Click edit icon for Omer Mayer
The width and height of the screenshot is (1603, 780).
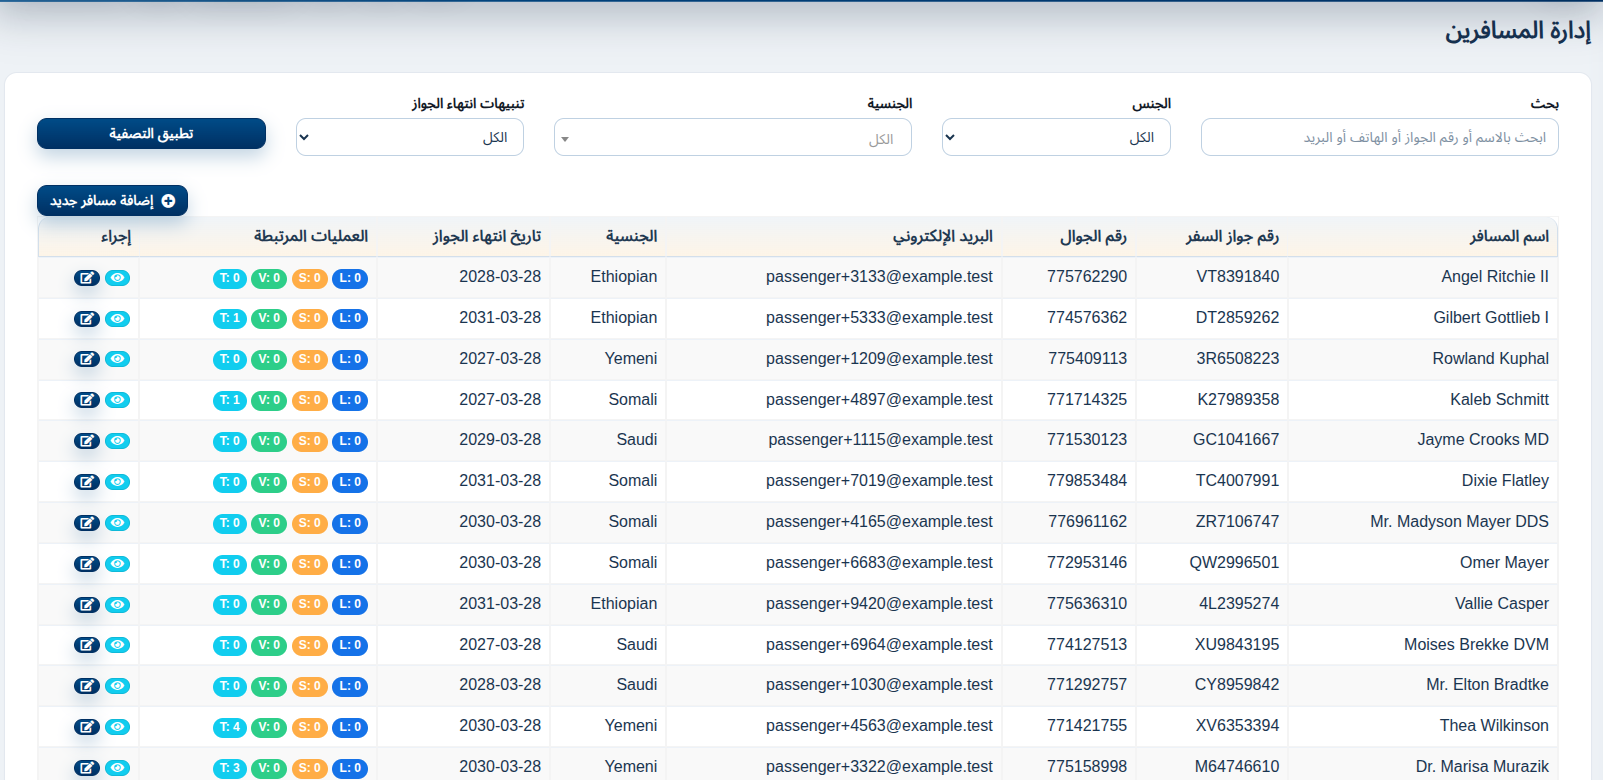[87, 564]
